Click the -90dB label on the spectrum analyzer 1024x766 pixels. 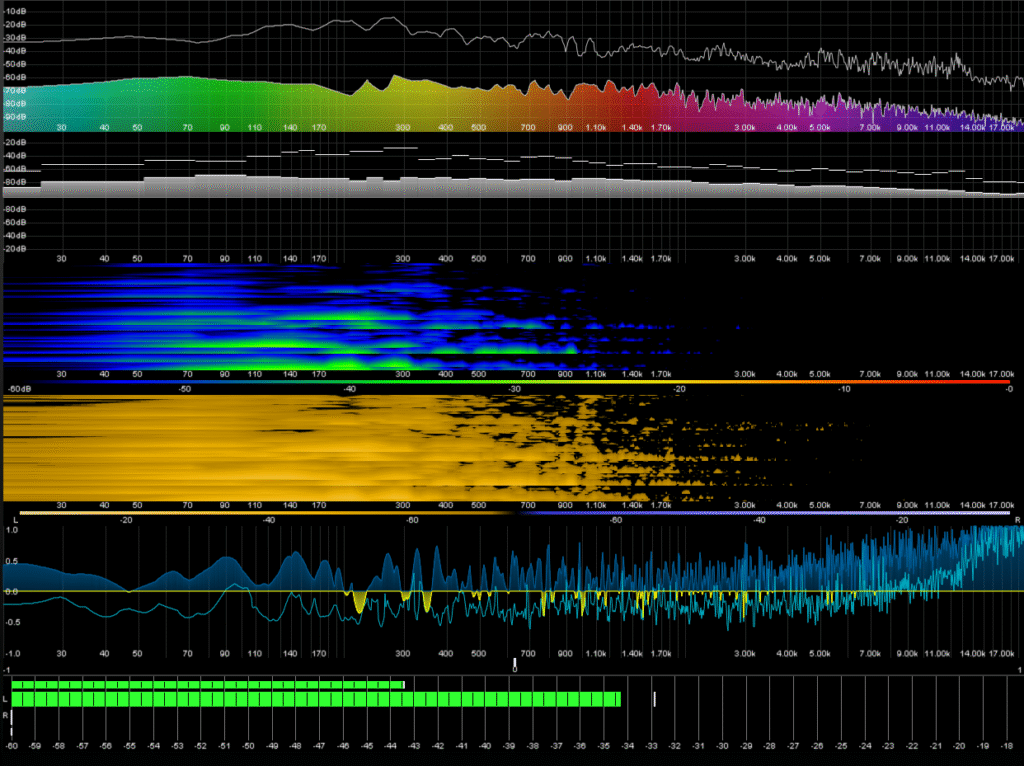point(15,117)
